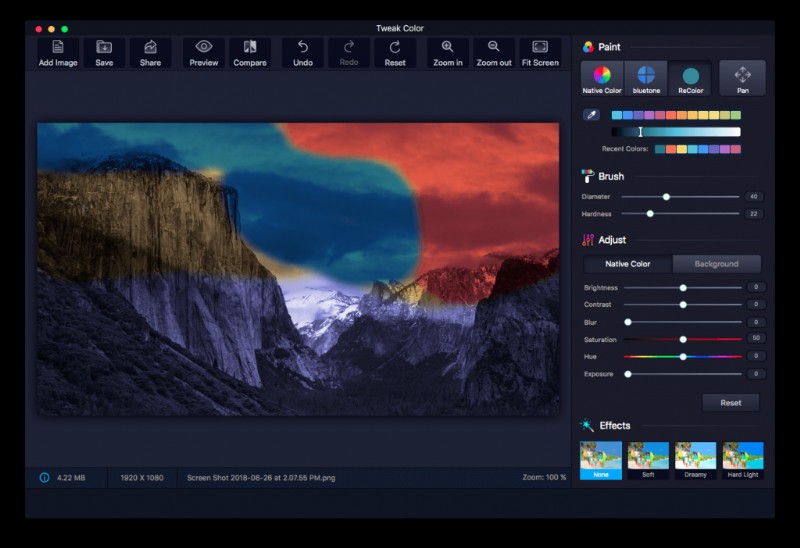Click the Hue slider handle
Viewport: 800px width, 548px height.
coord(683,357)
